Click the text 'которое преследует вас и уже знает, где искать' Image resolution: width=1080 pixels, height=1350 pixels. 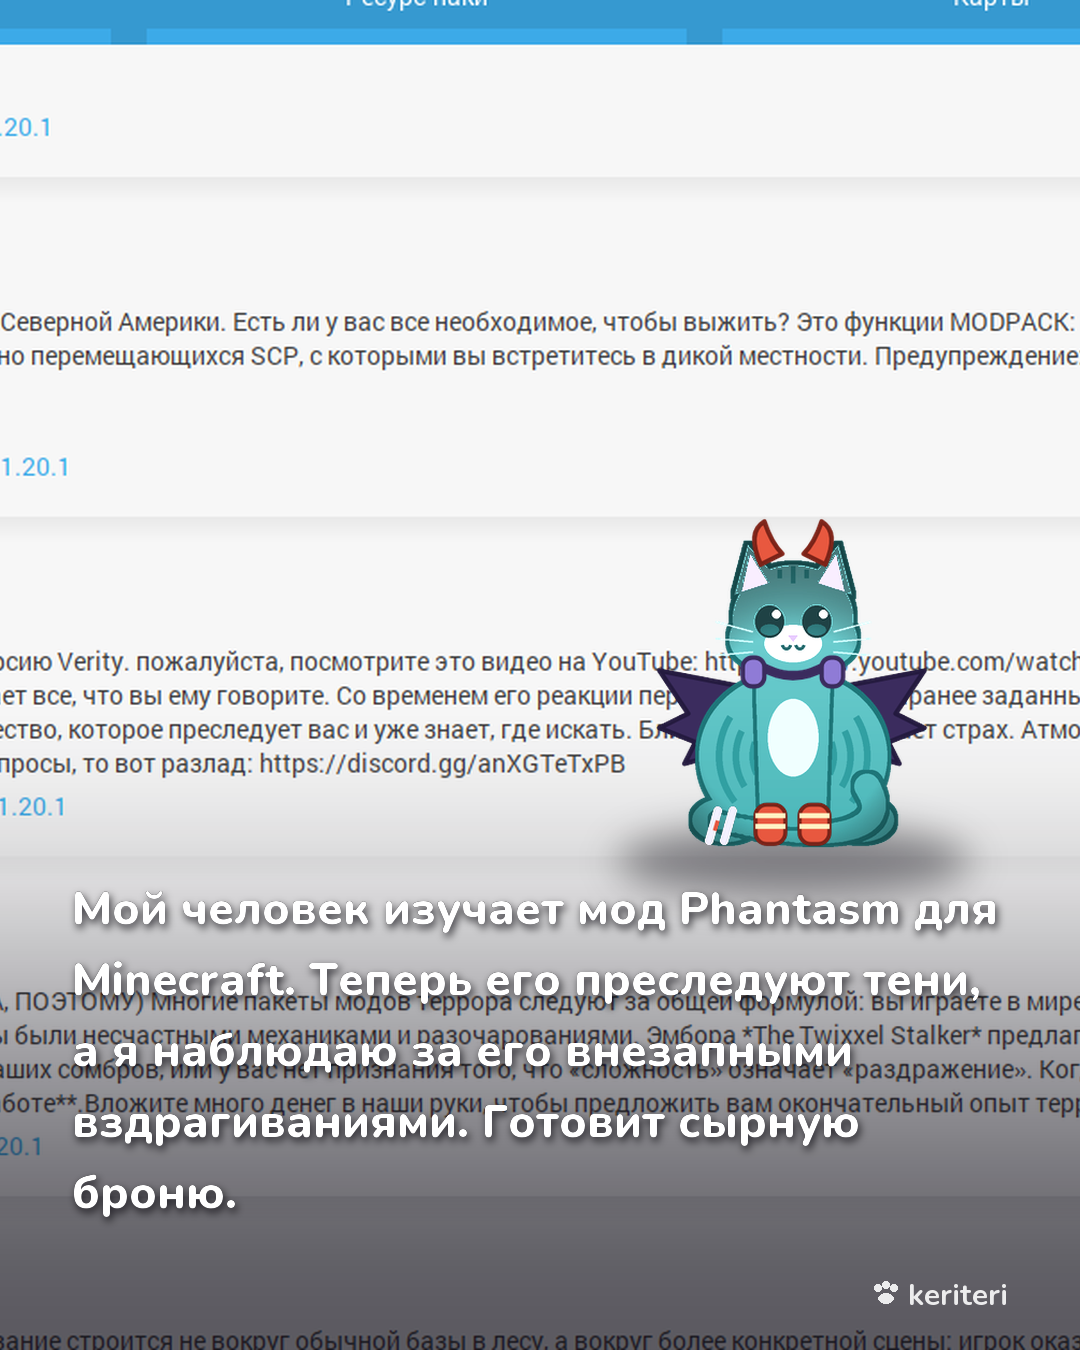[x=349, y=730]
